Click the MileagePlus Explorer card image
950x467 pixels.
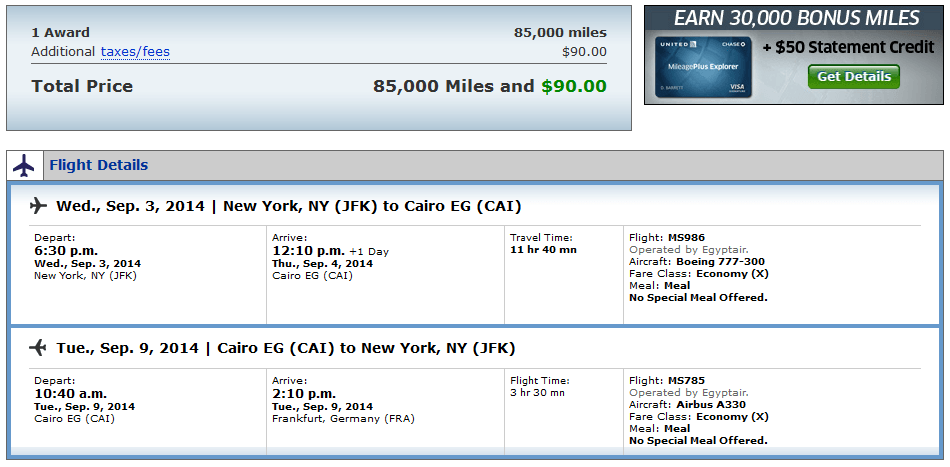[x=703, y=67]
